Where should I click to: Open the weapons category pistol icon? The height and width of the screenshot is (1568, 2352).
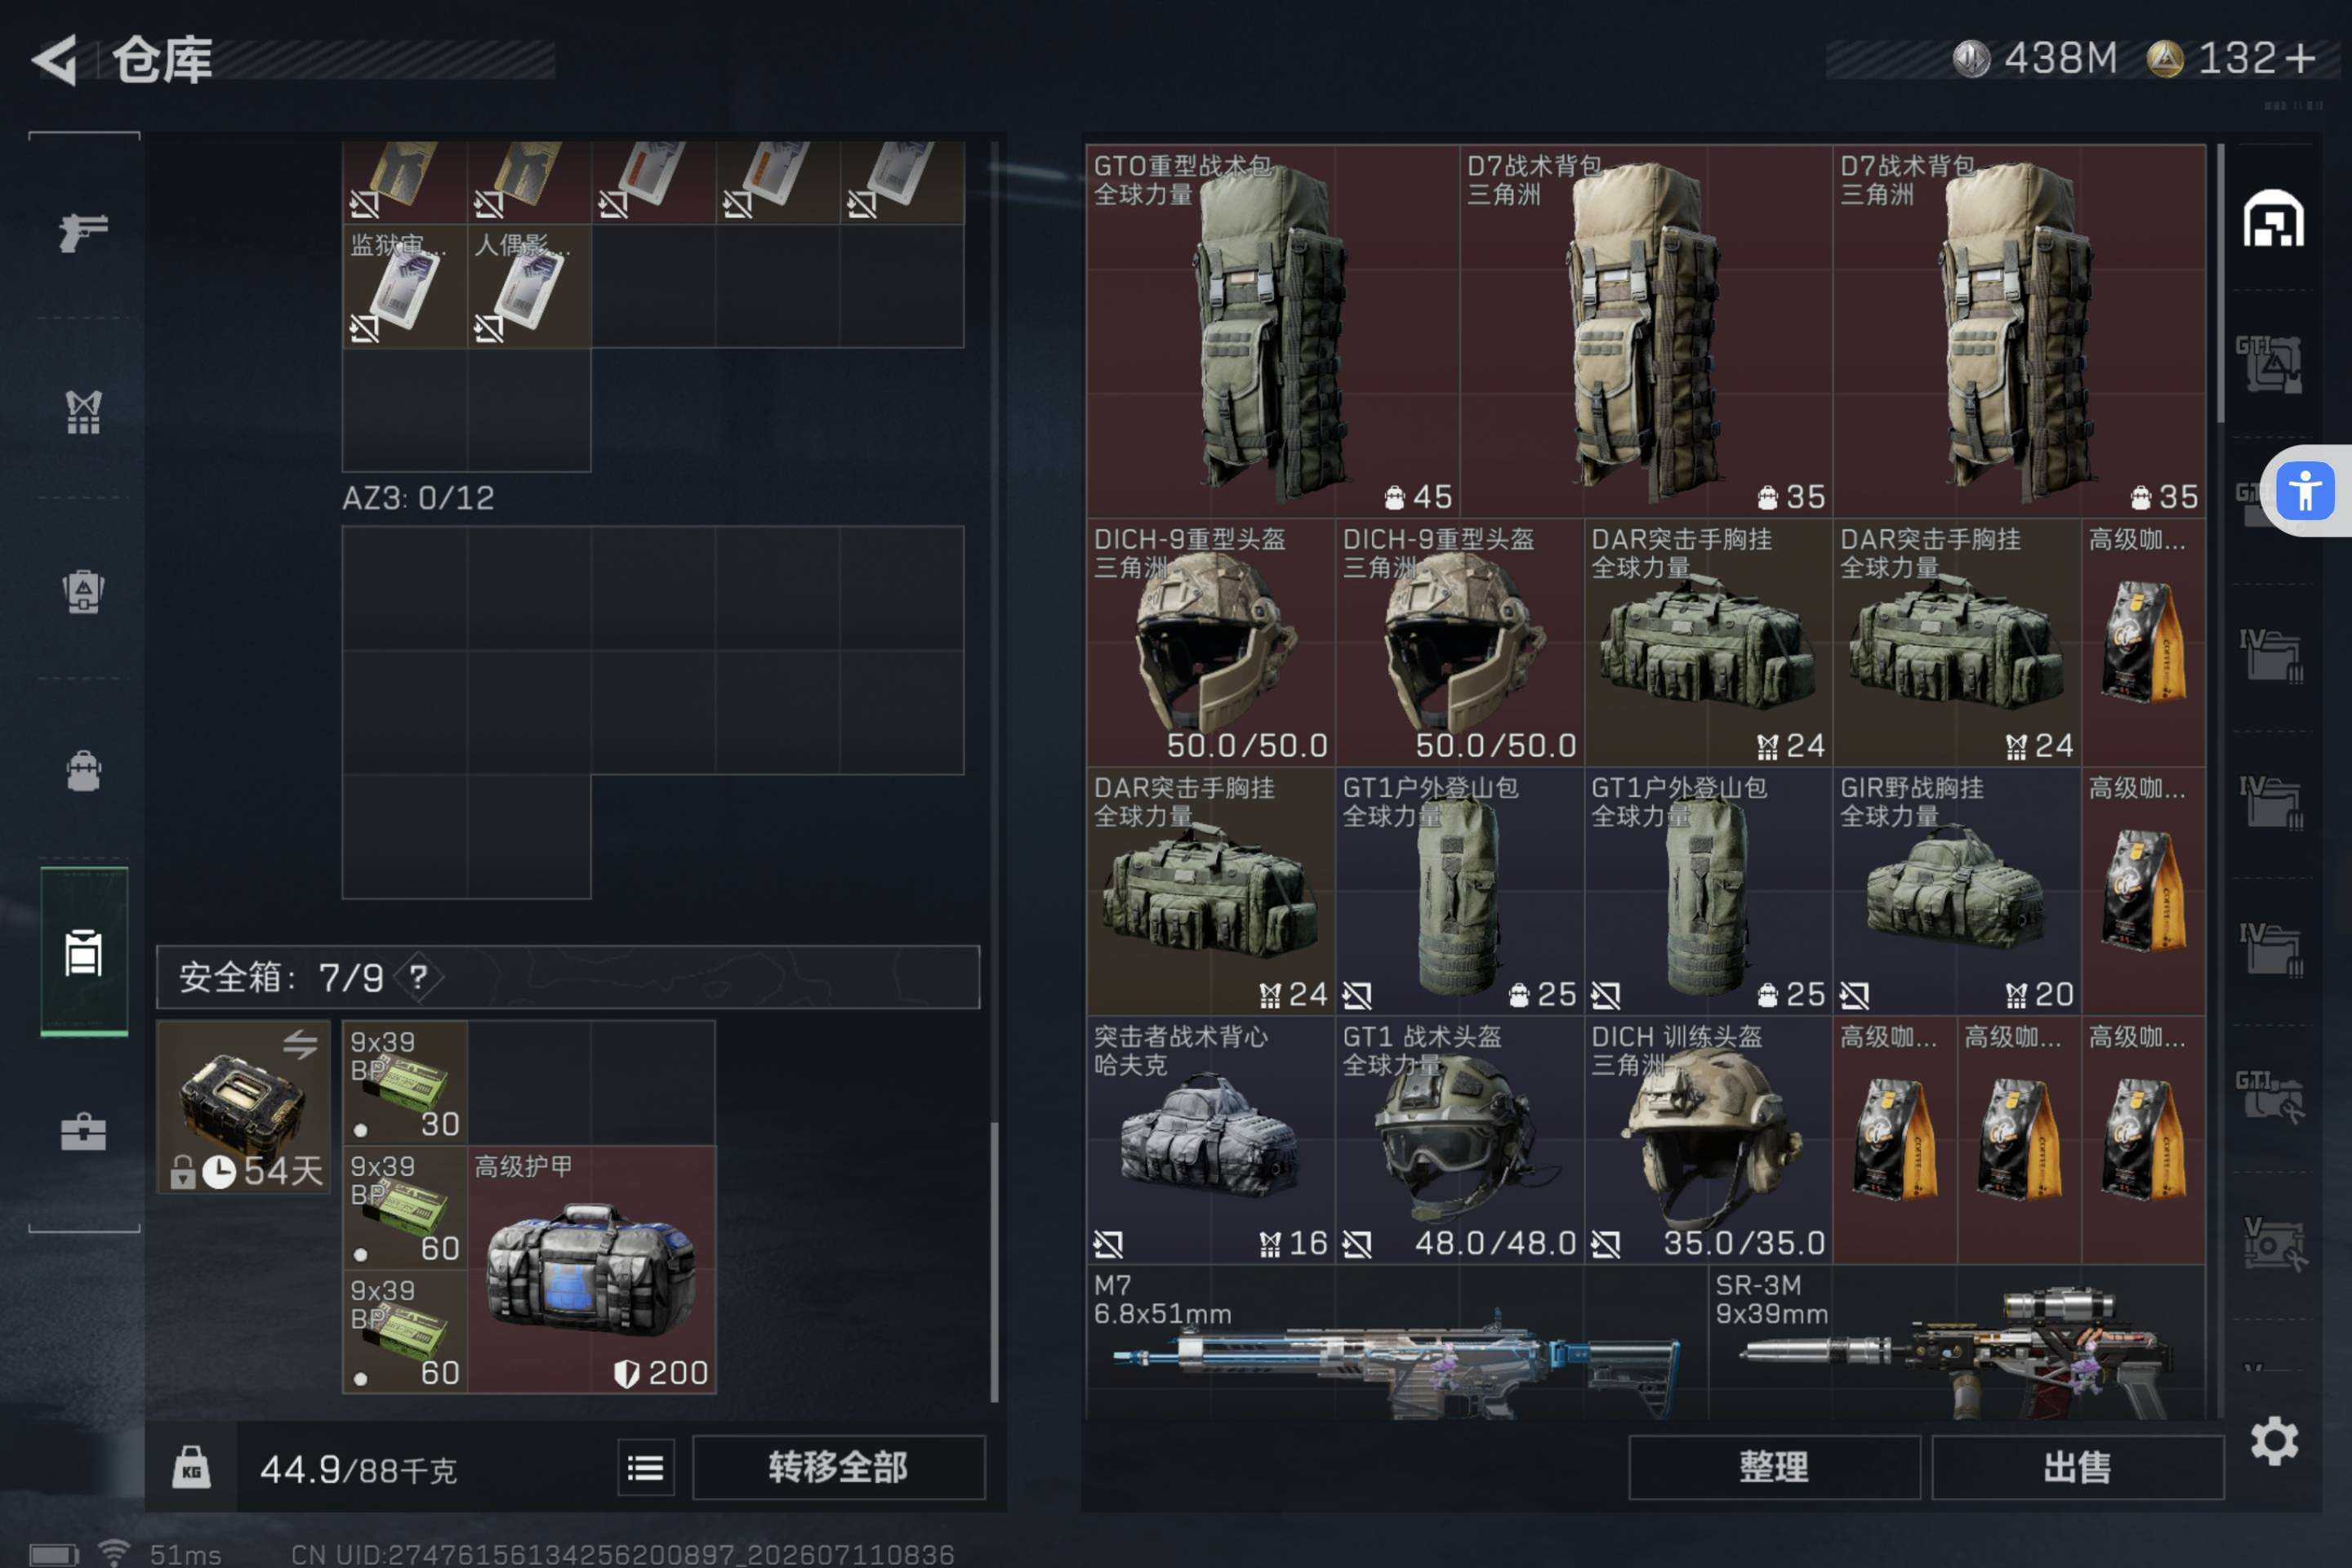[x=83, y=232]
